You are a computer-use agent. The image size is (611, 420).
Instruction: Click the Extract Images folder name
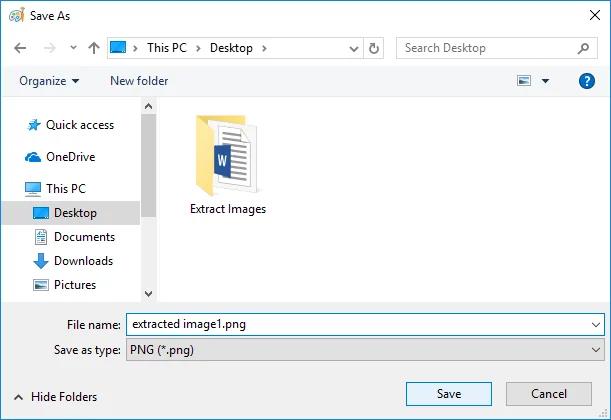(228, 209)
